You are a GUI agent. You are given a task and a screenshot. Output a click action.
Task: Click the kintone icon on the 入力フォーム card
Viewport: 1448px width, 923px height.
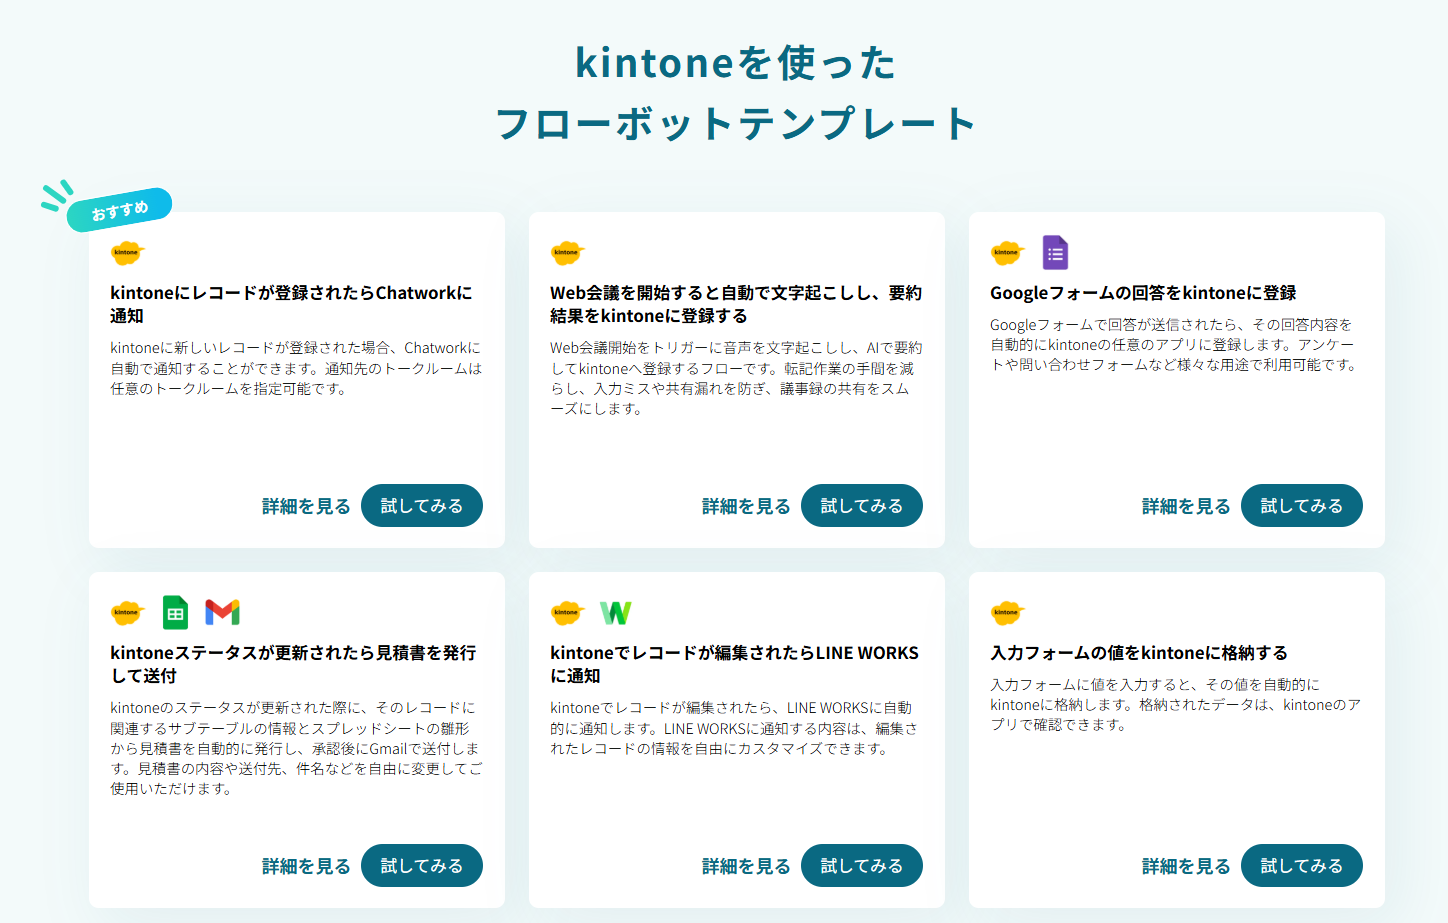(1007, 612)
